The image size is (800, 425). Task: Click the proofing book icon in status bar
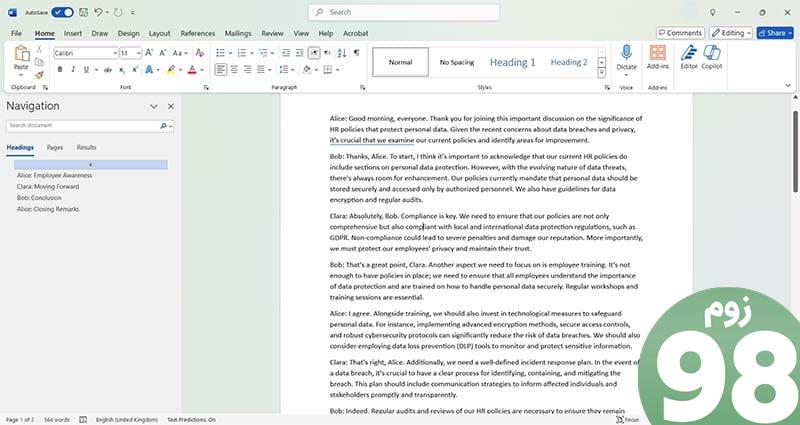coord(83,419)
